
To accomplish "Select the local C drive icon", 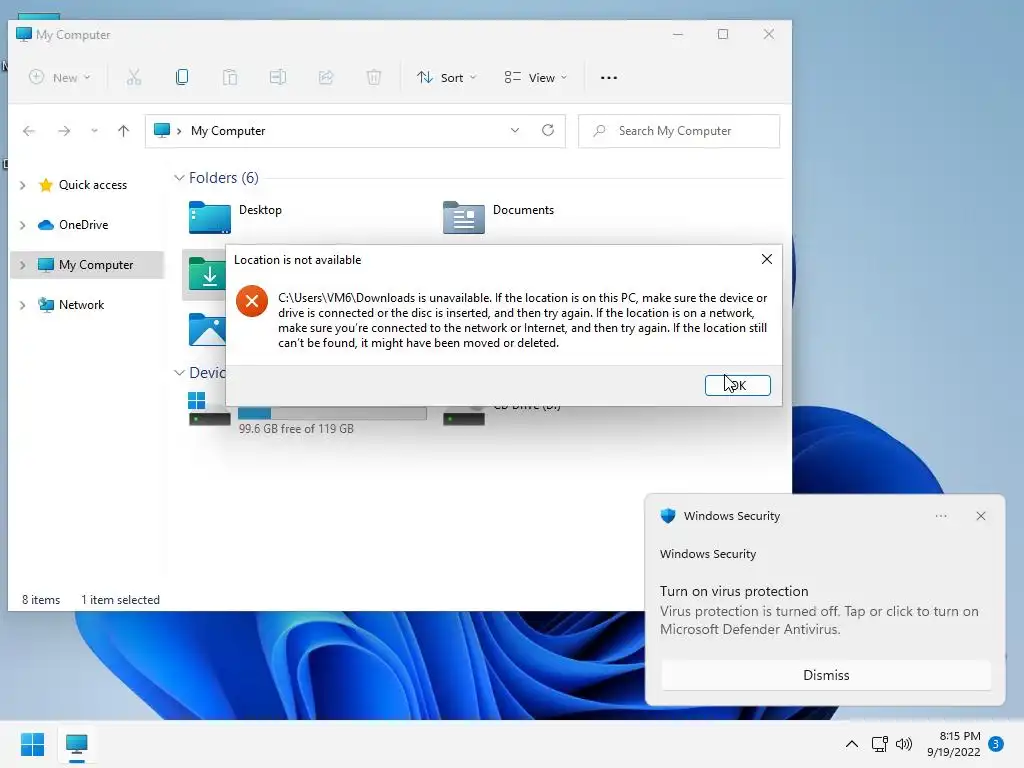I will click(x=209, y=409).
